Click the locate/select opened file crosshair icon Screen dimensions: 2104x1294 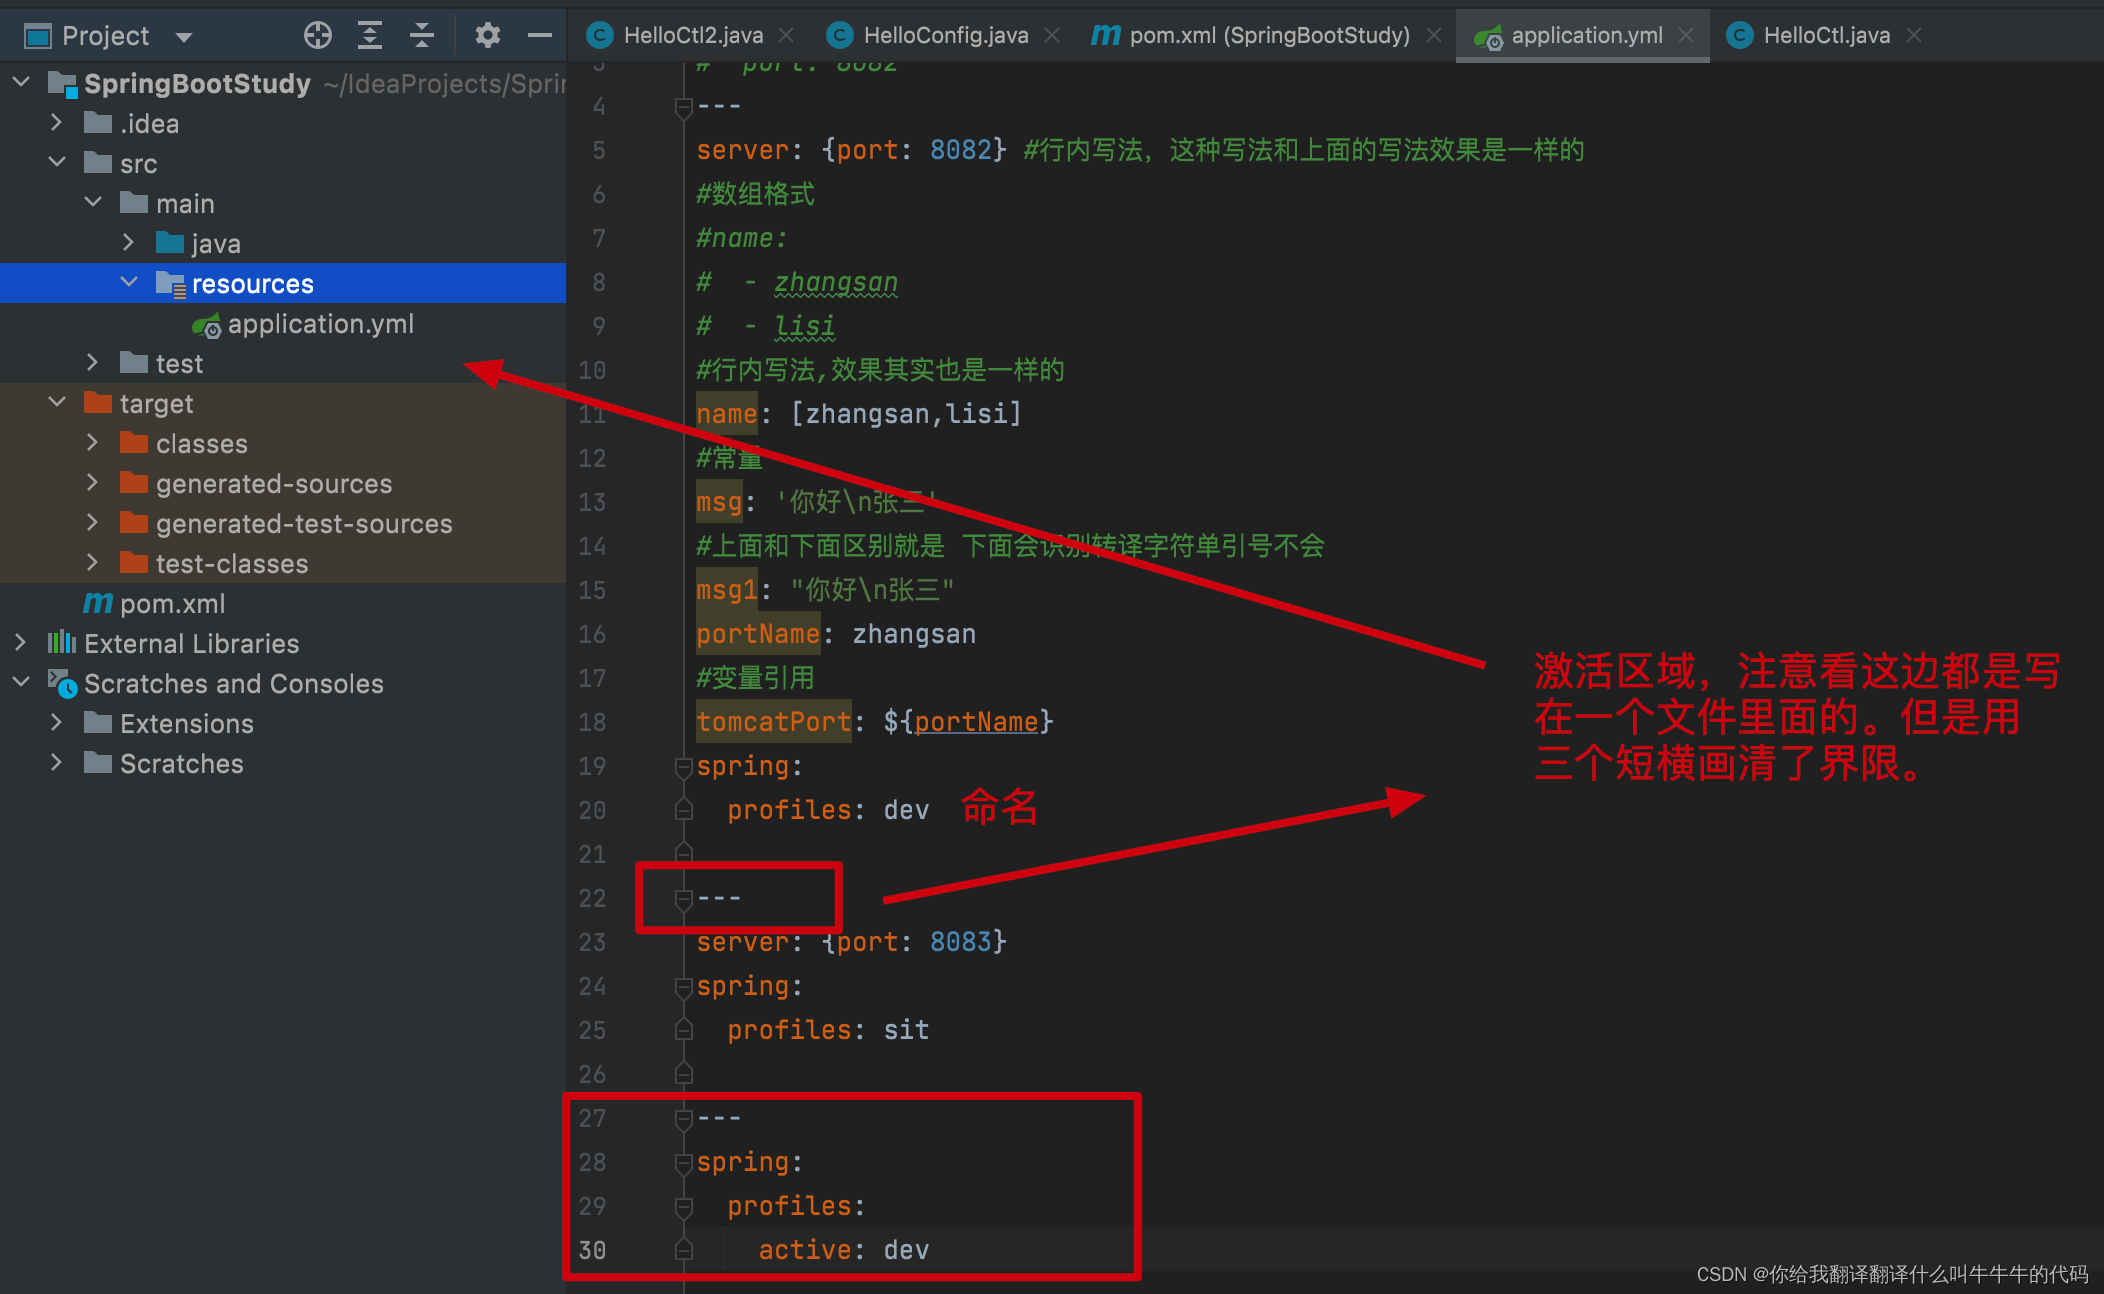pos(318,36)
